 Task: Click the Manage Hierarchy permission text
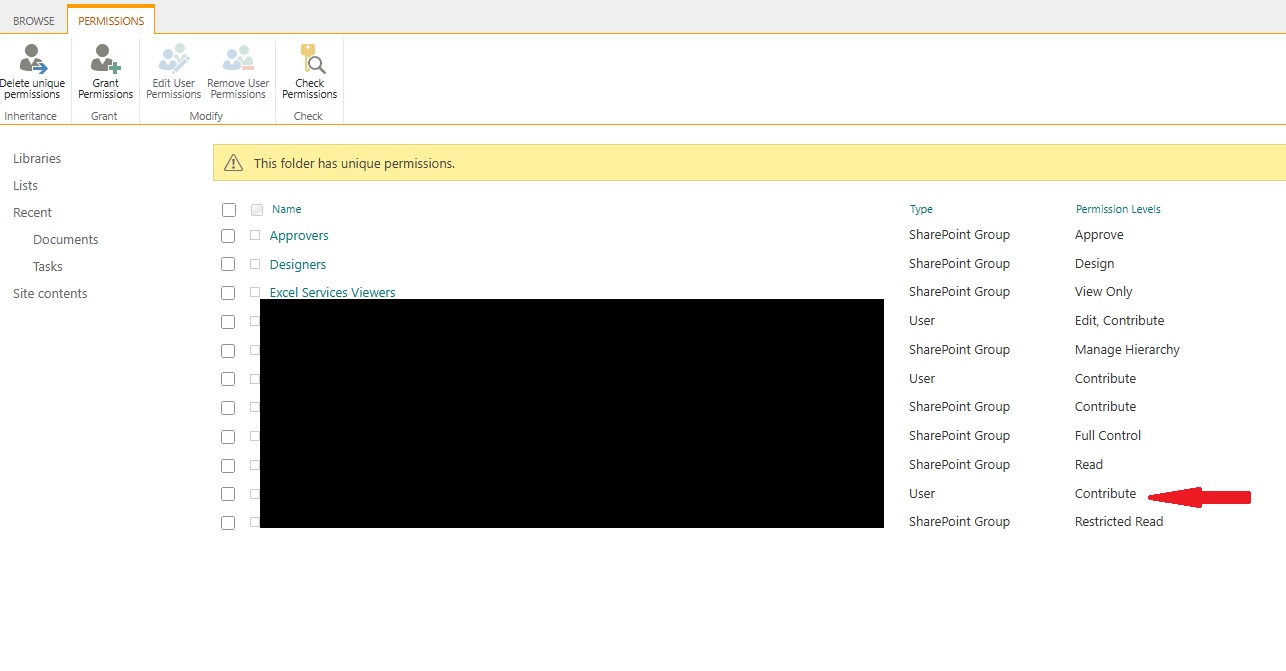pyautogui.click(x=1127, y=350)
